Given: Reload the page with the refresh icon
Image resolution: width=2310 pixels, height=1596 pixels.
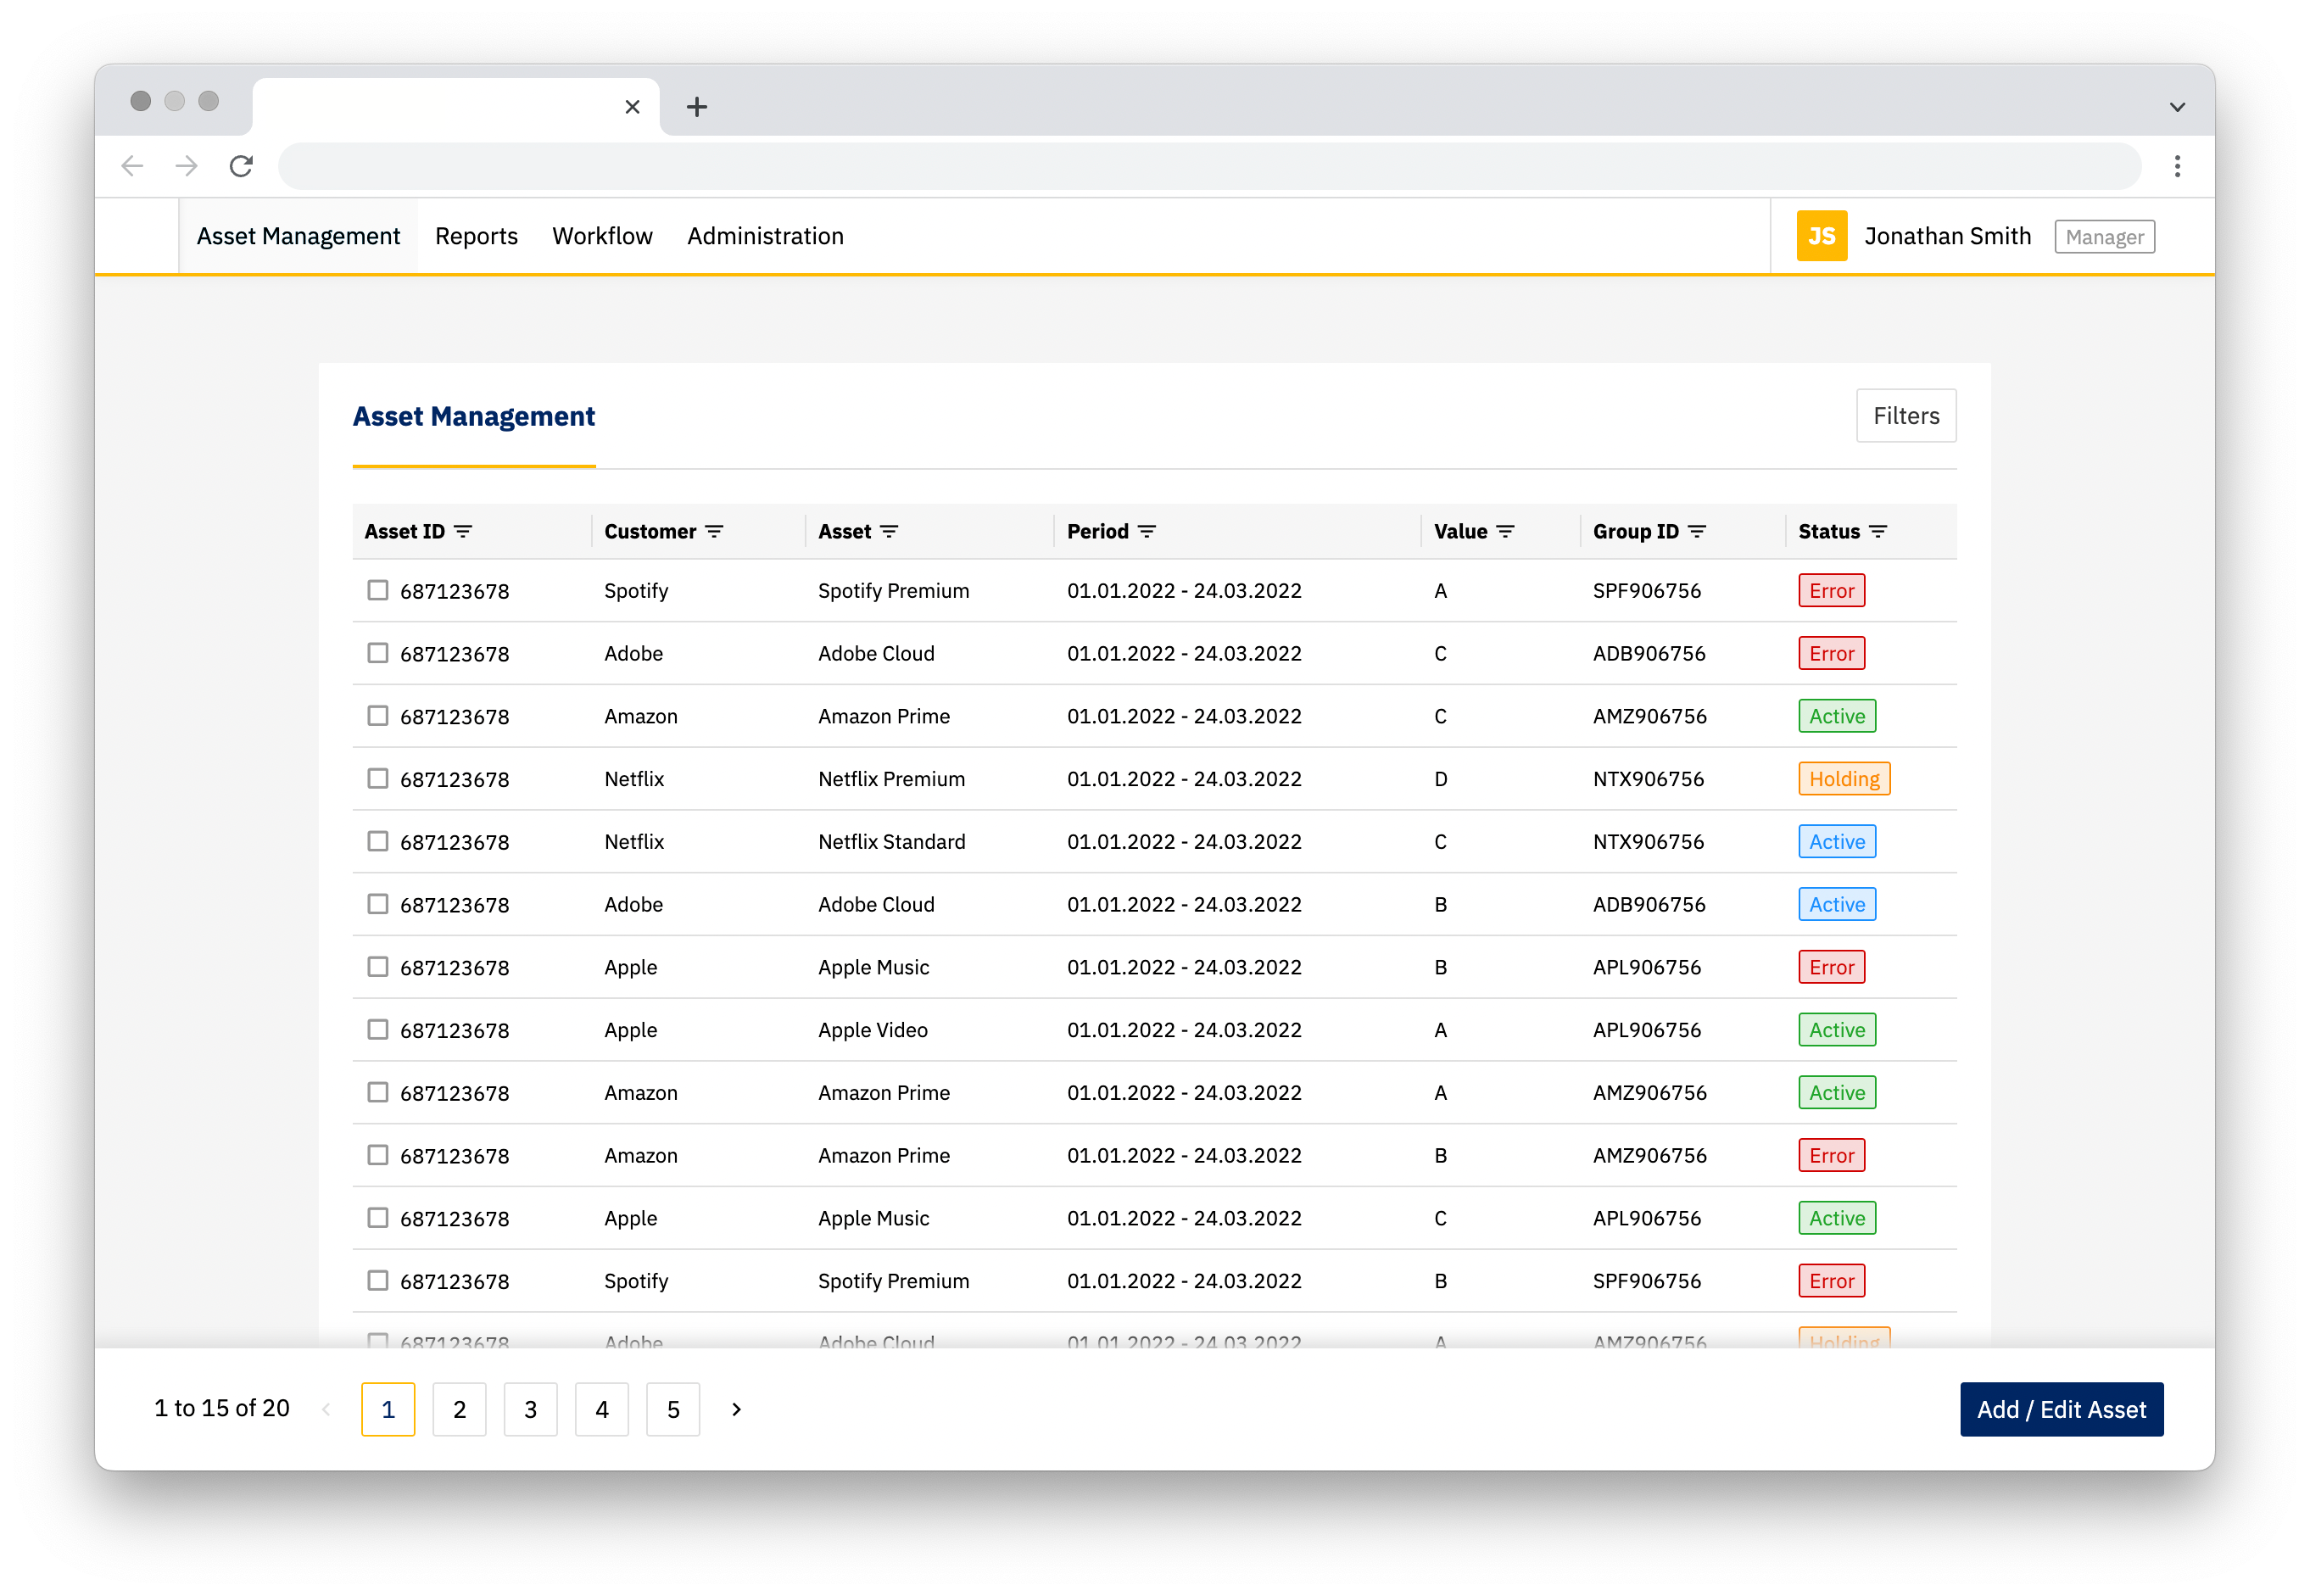Looking at the screenshot, I should (x=241, y=166).
